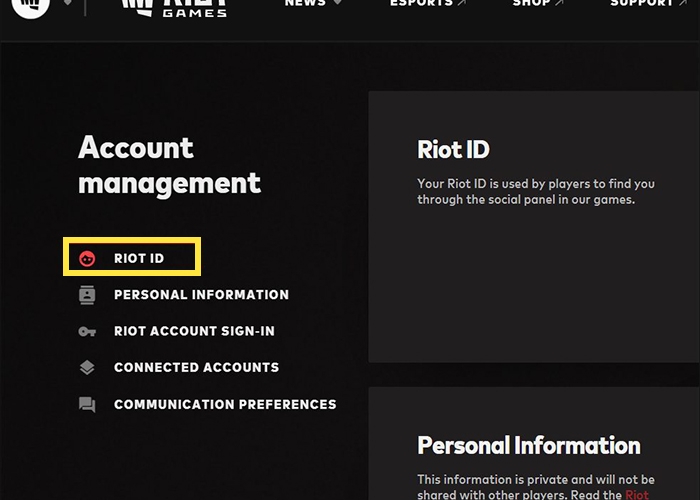Click the Riot Games wordmark logo
700x500 pixels.
[175, 6]
